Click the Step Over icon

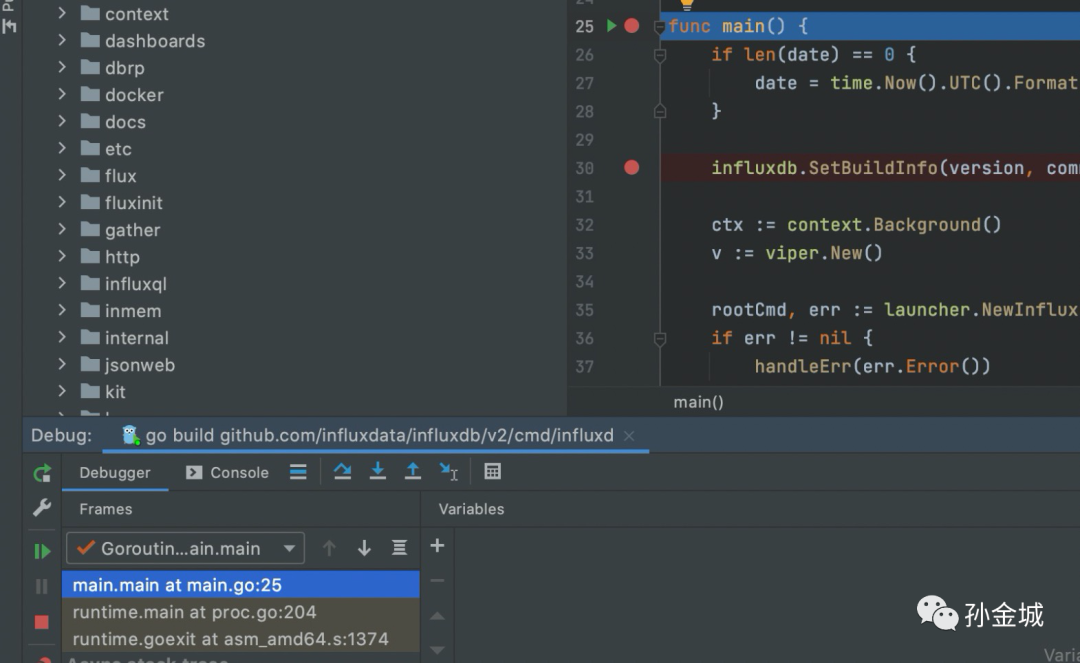coord(342,472)
